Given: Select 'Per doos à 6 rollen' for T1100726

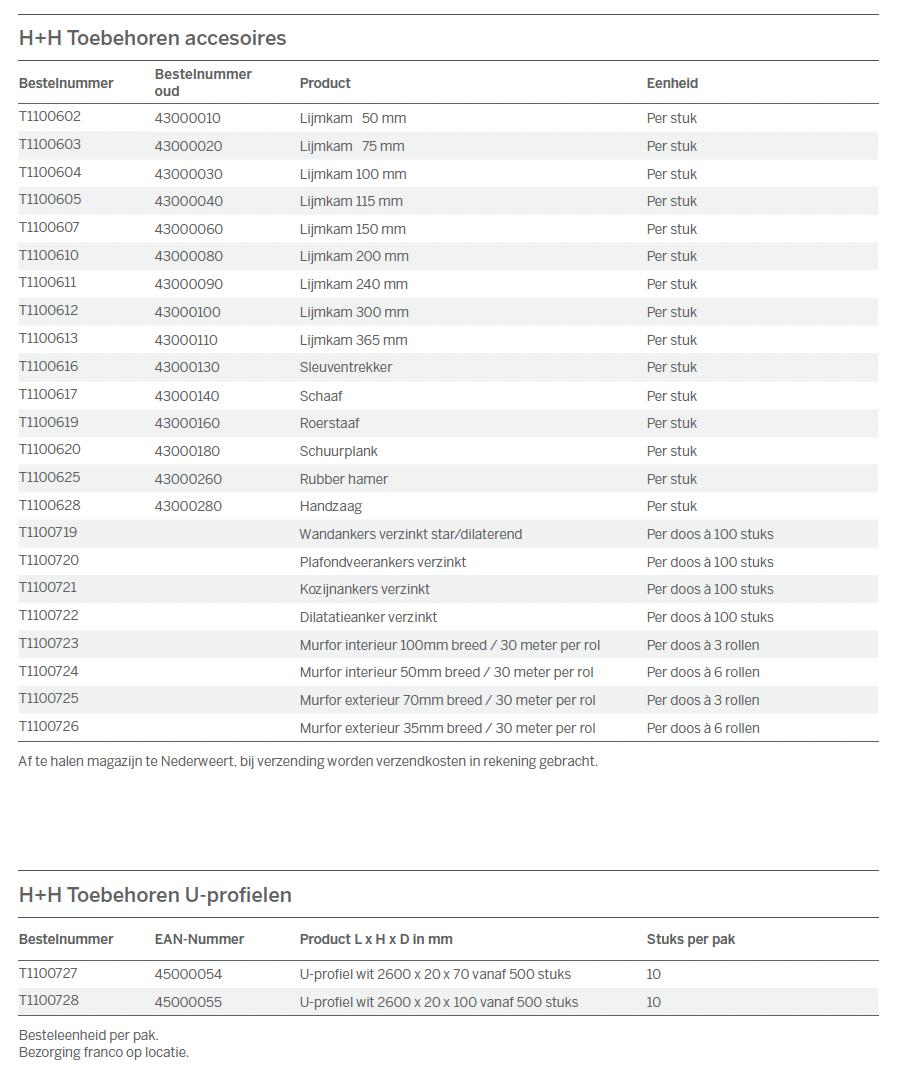Looking at the screenshot, I should 703,728.
